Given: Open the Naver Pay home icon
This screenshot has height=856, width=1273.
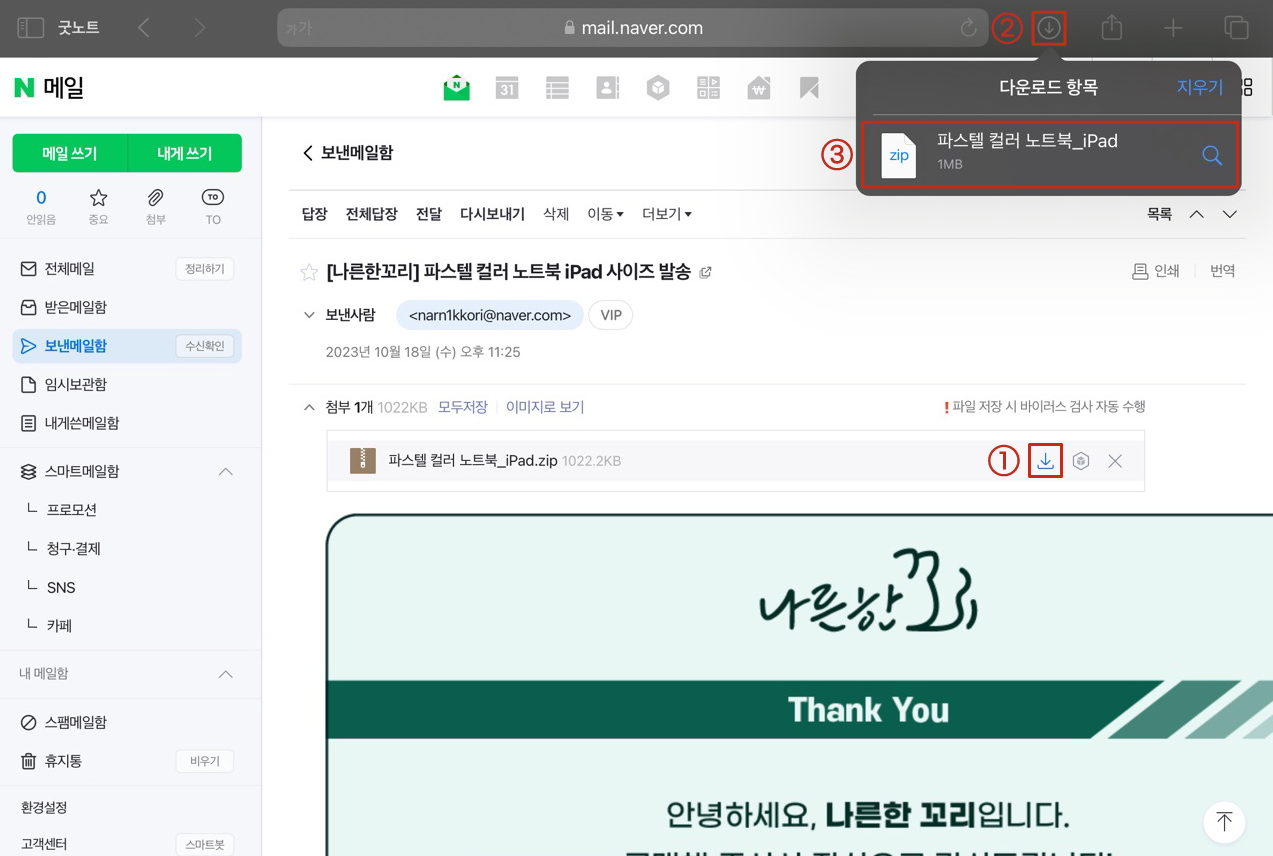Looking at the screenshot, I should pyautogui.click(x=758, y=87).
